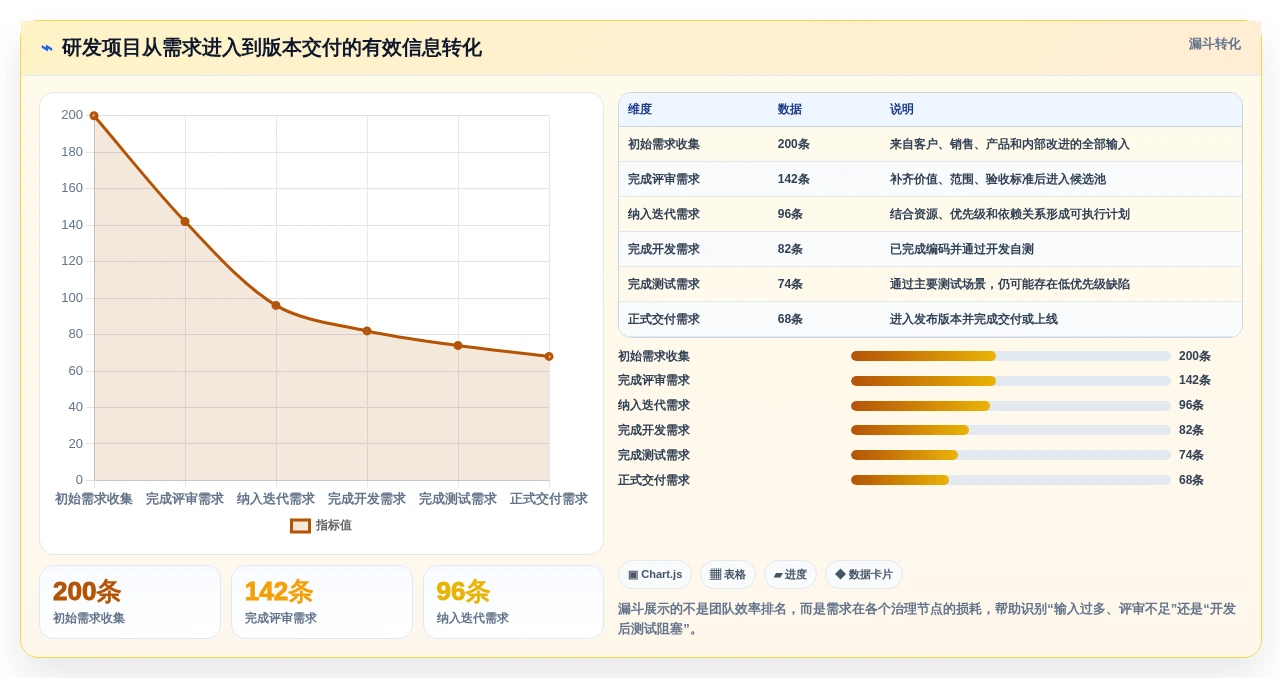Click chart data point at 完成测试需求
The width and height of the screenshot is (1282, 678).
(458, 345)
